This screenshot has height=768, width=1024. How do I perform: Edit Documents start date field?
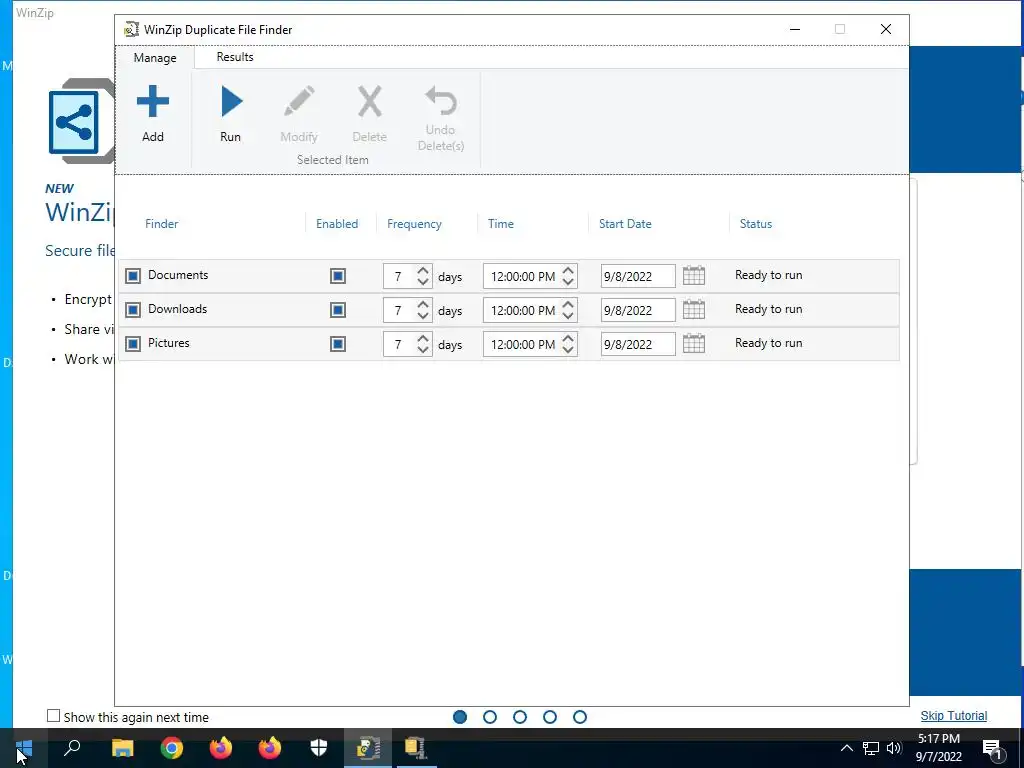point(638,276)
